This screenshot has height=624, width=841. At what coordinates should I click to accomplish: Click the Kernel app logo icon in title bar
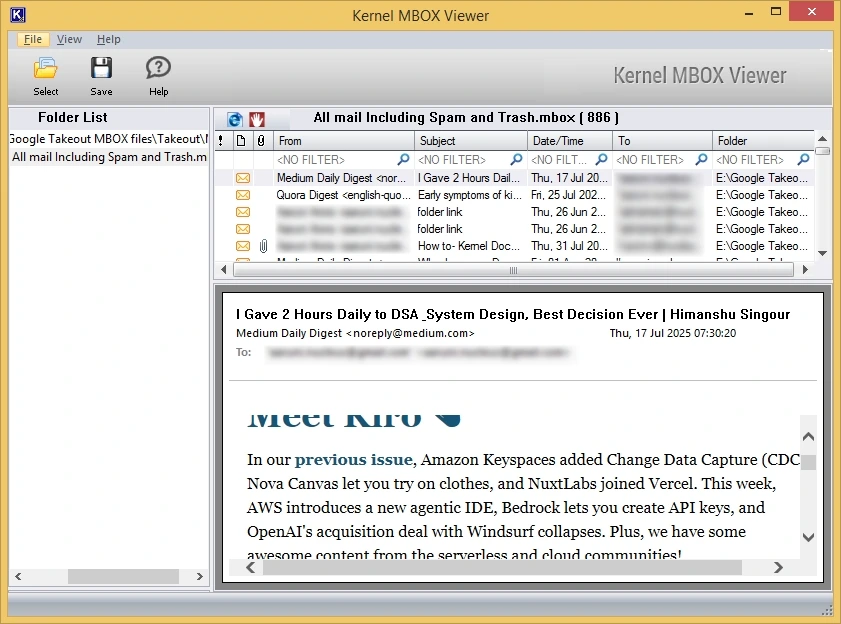pos(18,14)
